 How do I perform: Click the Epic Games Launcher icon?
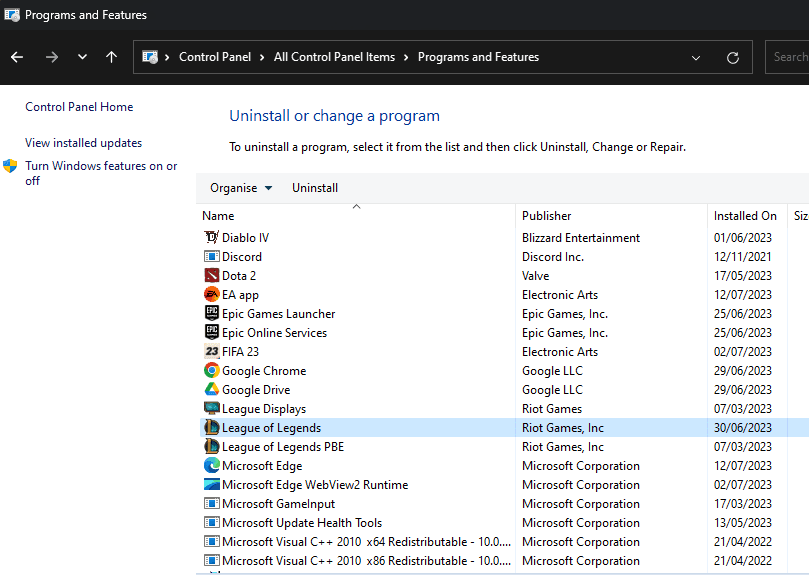tap(211, 314)
